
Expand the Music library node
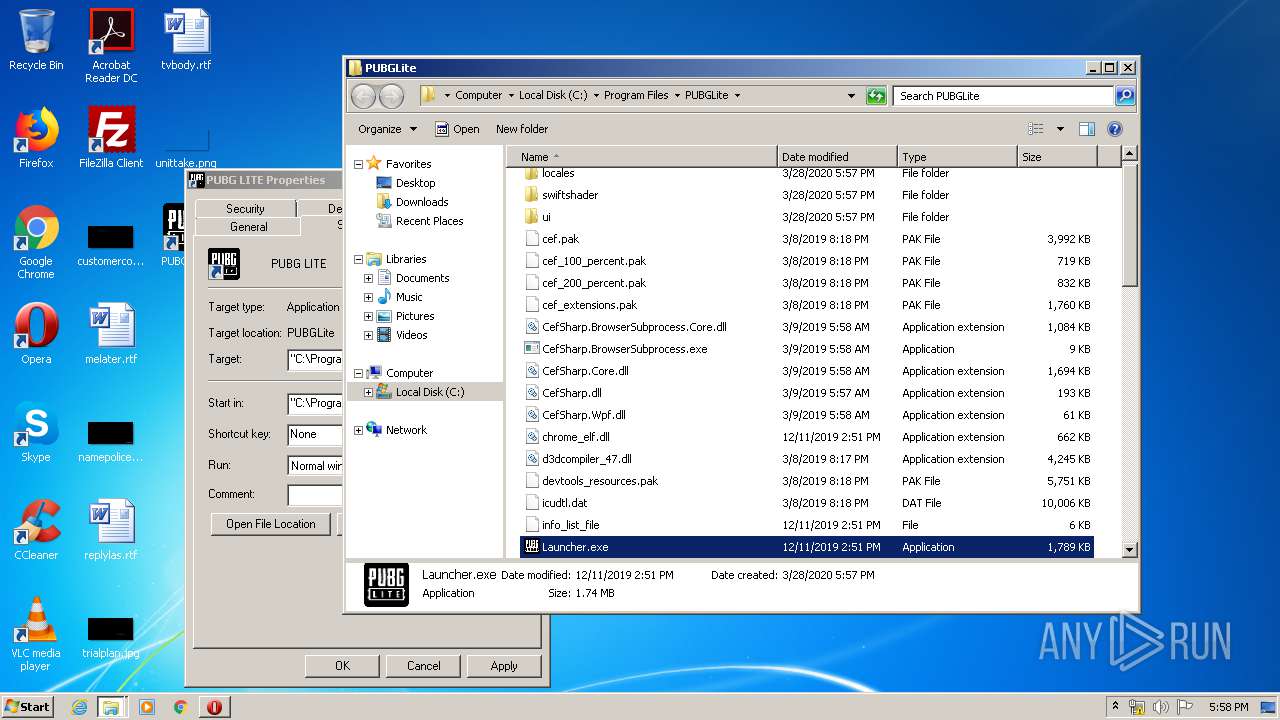[x=368, y=297]
